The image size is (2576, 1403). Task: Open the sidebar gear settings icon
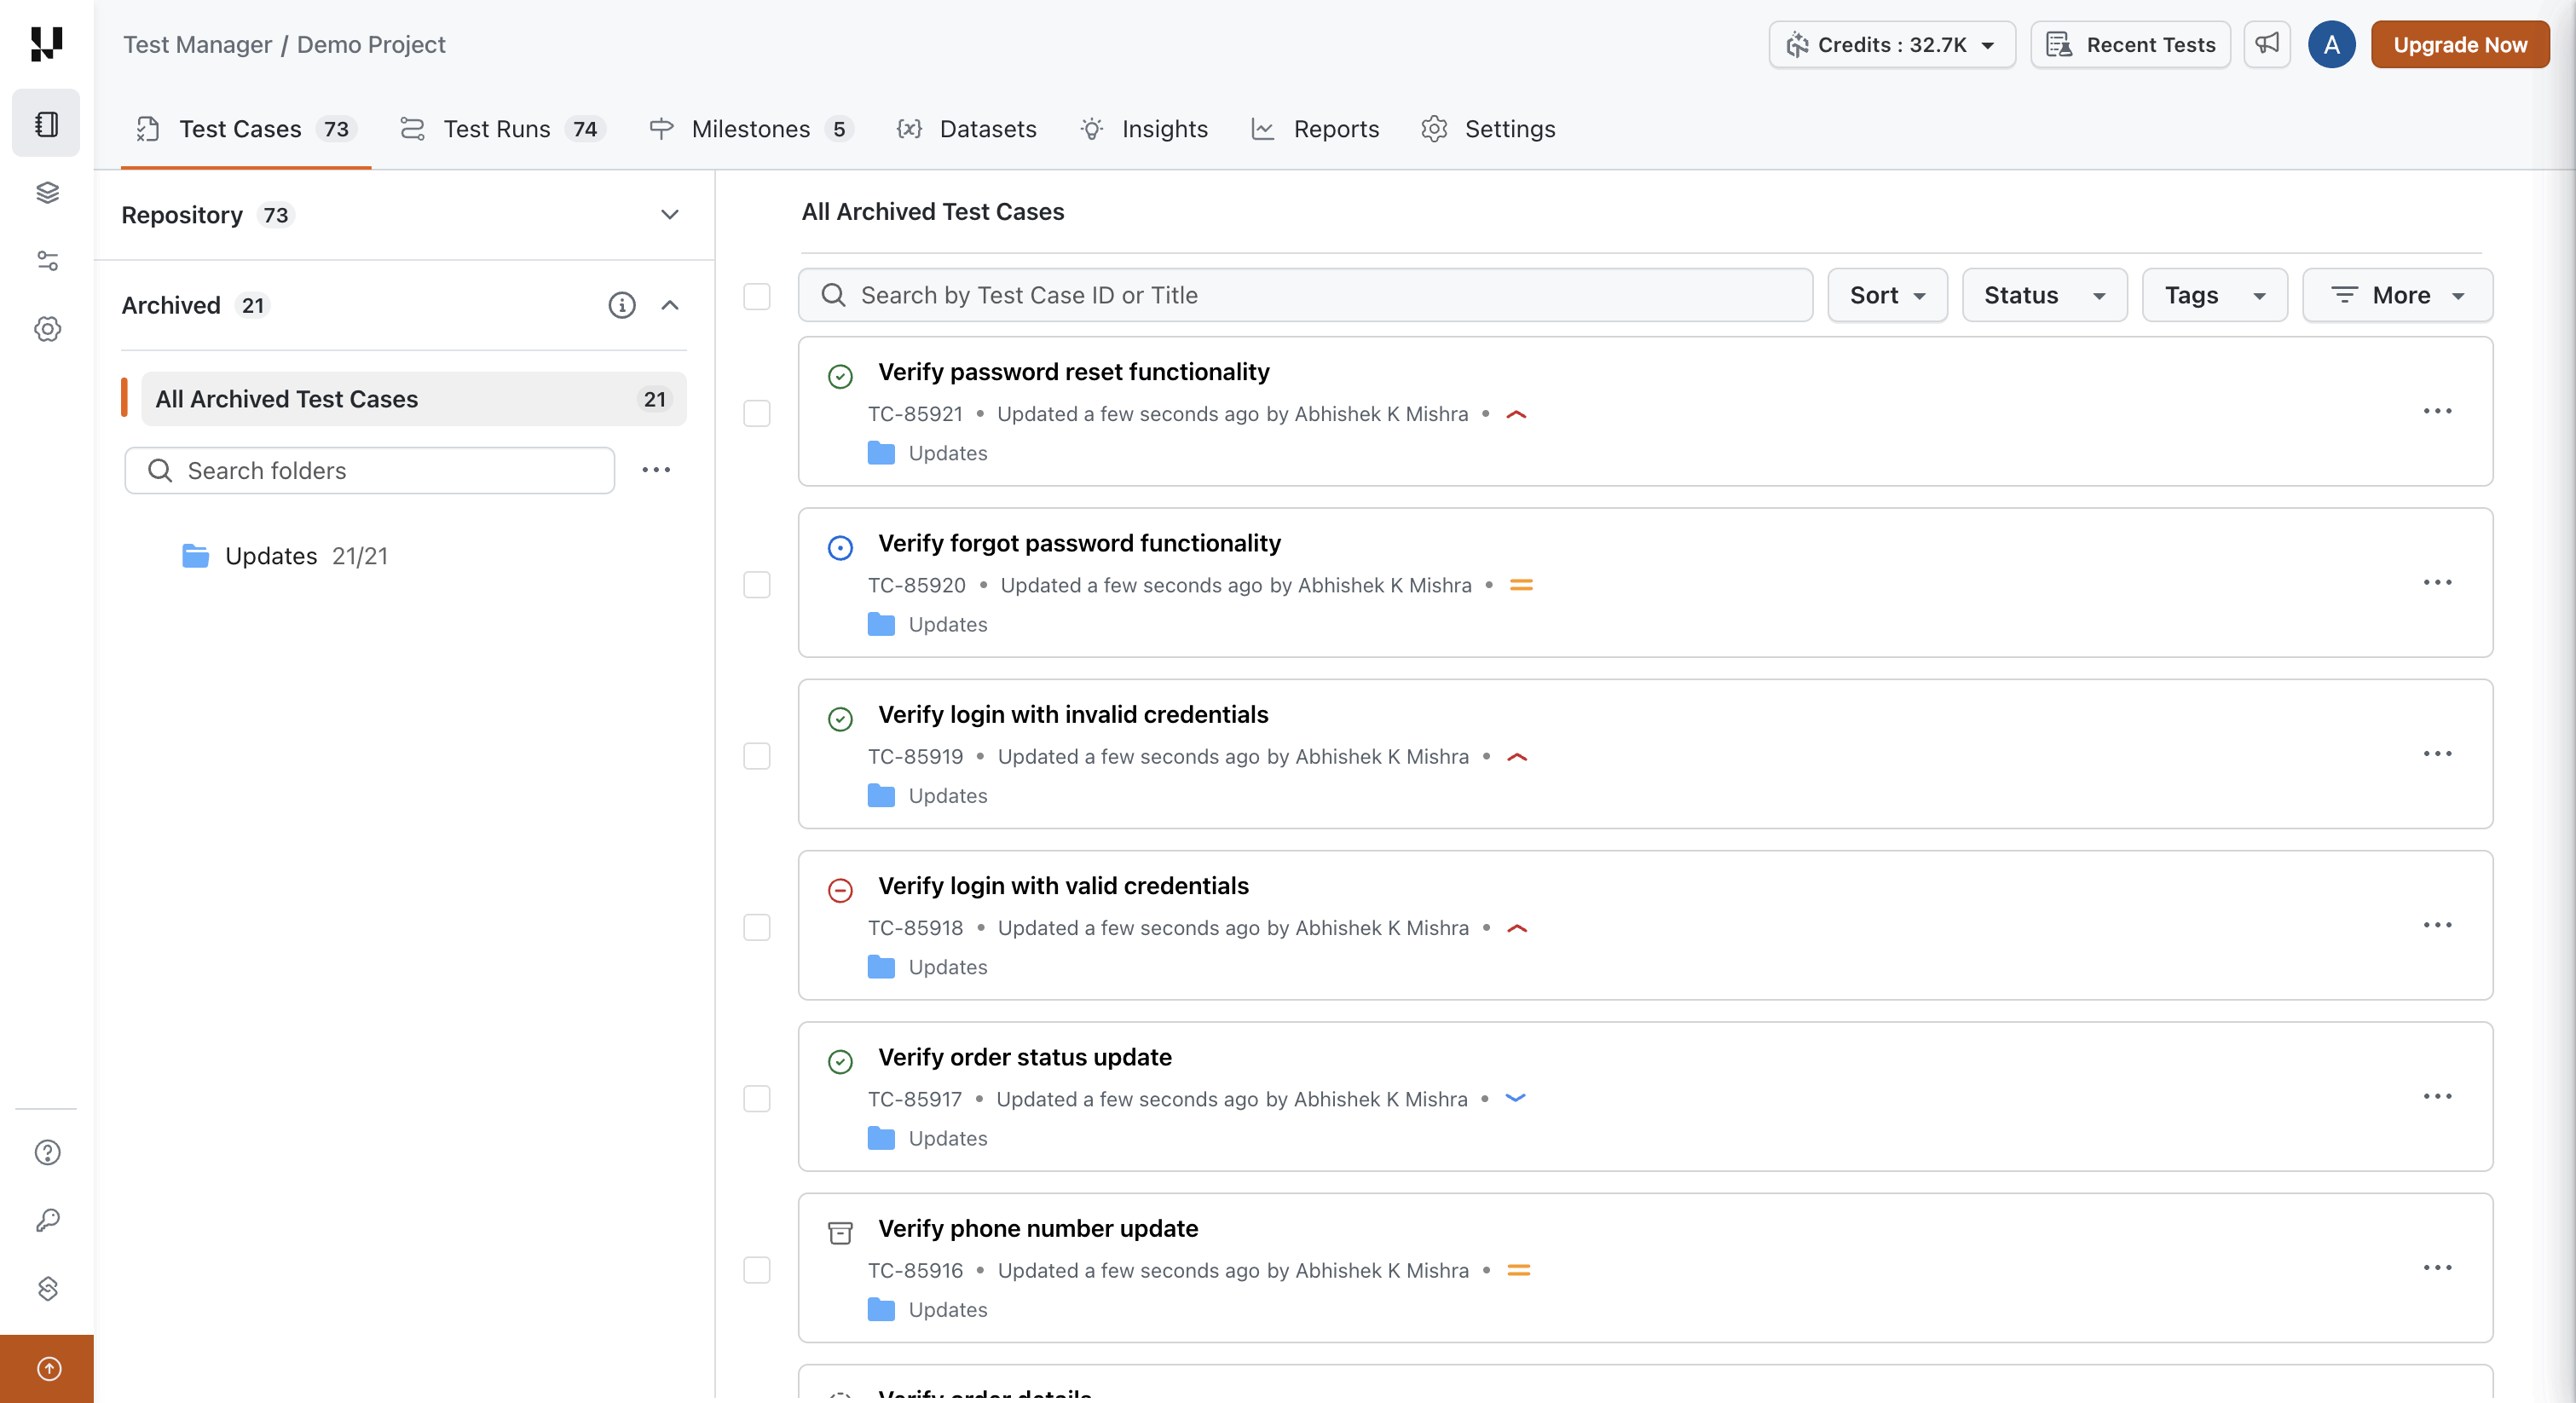[x=47, y=329]
